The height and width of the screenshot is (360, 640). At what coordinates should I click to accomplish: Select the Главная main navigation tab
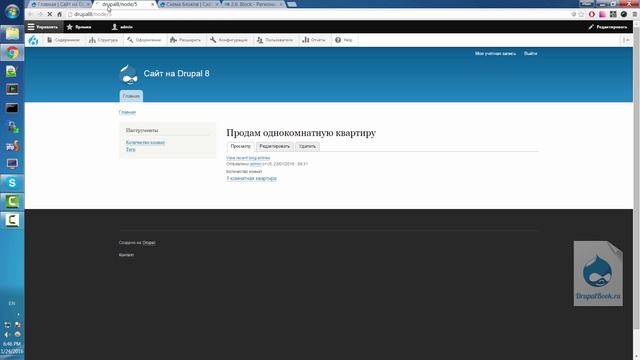coord(131,96)
